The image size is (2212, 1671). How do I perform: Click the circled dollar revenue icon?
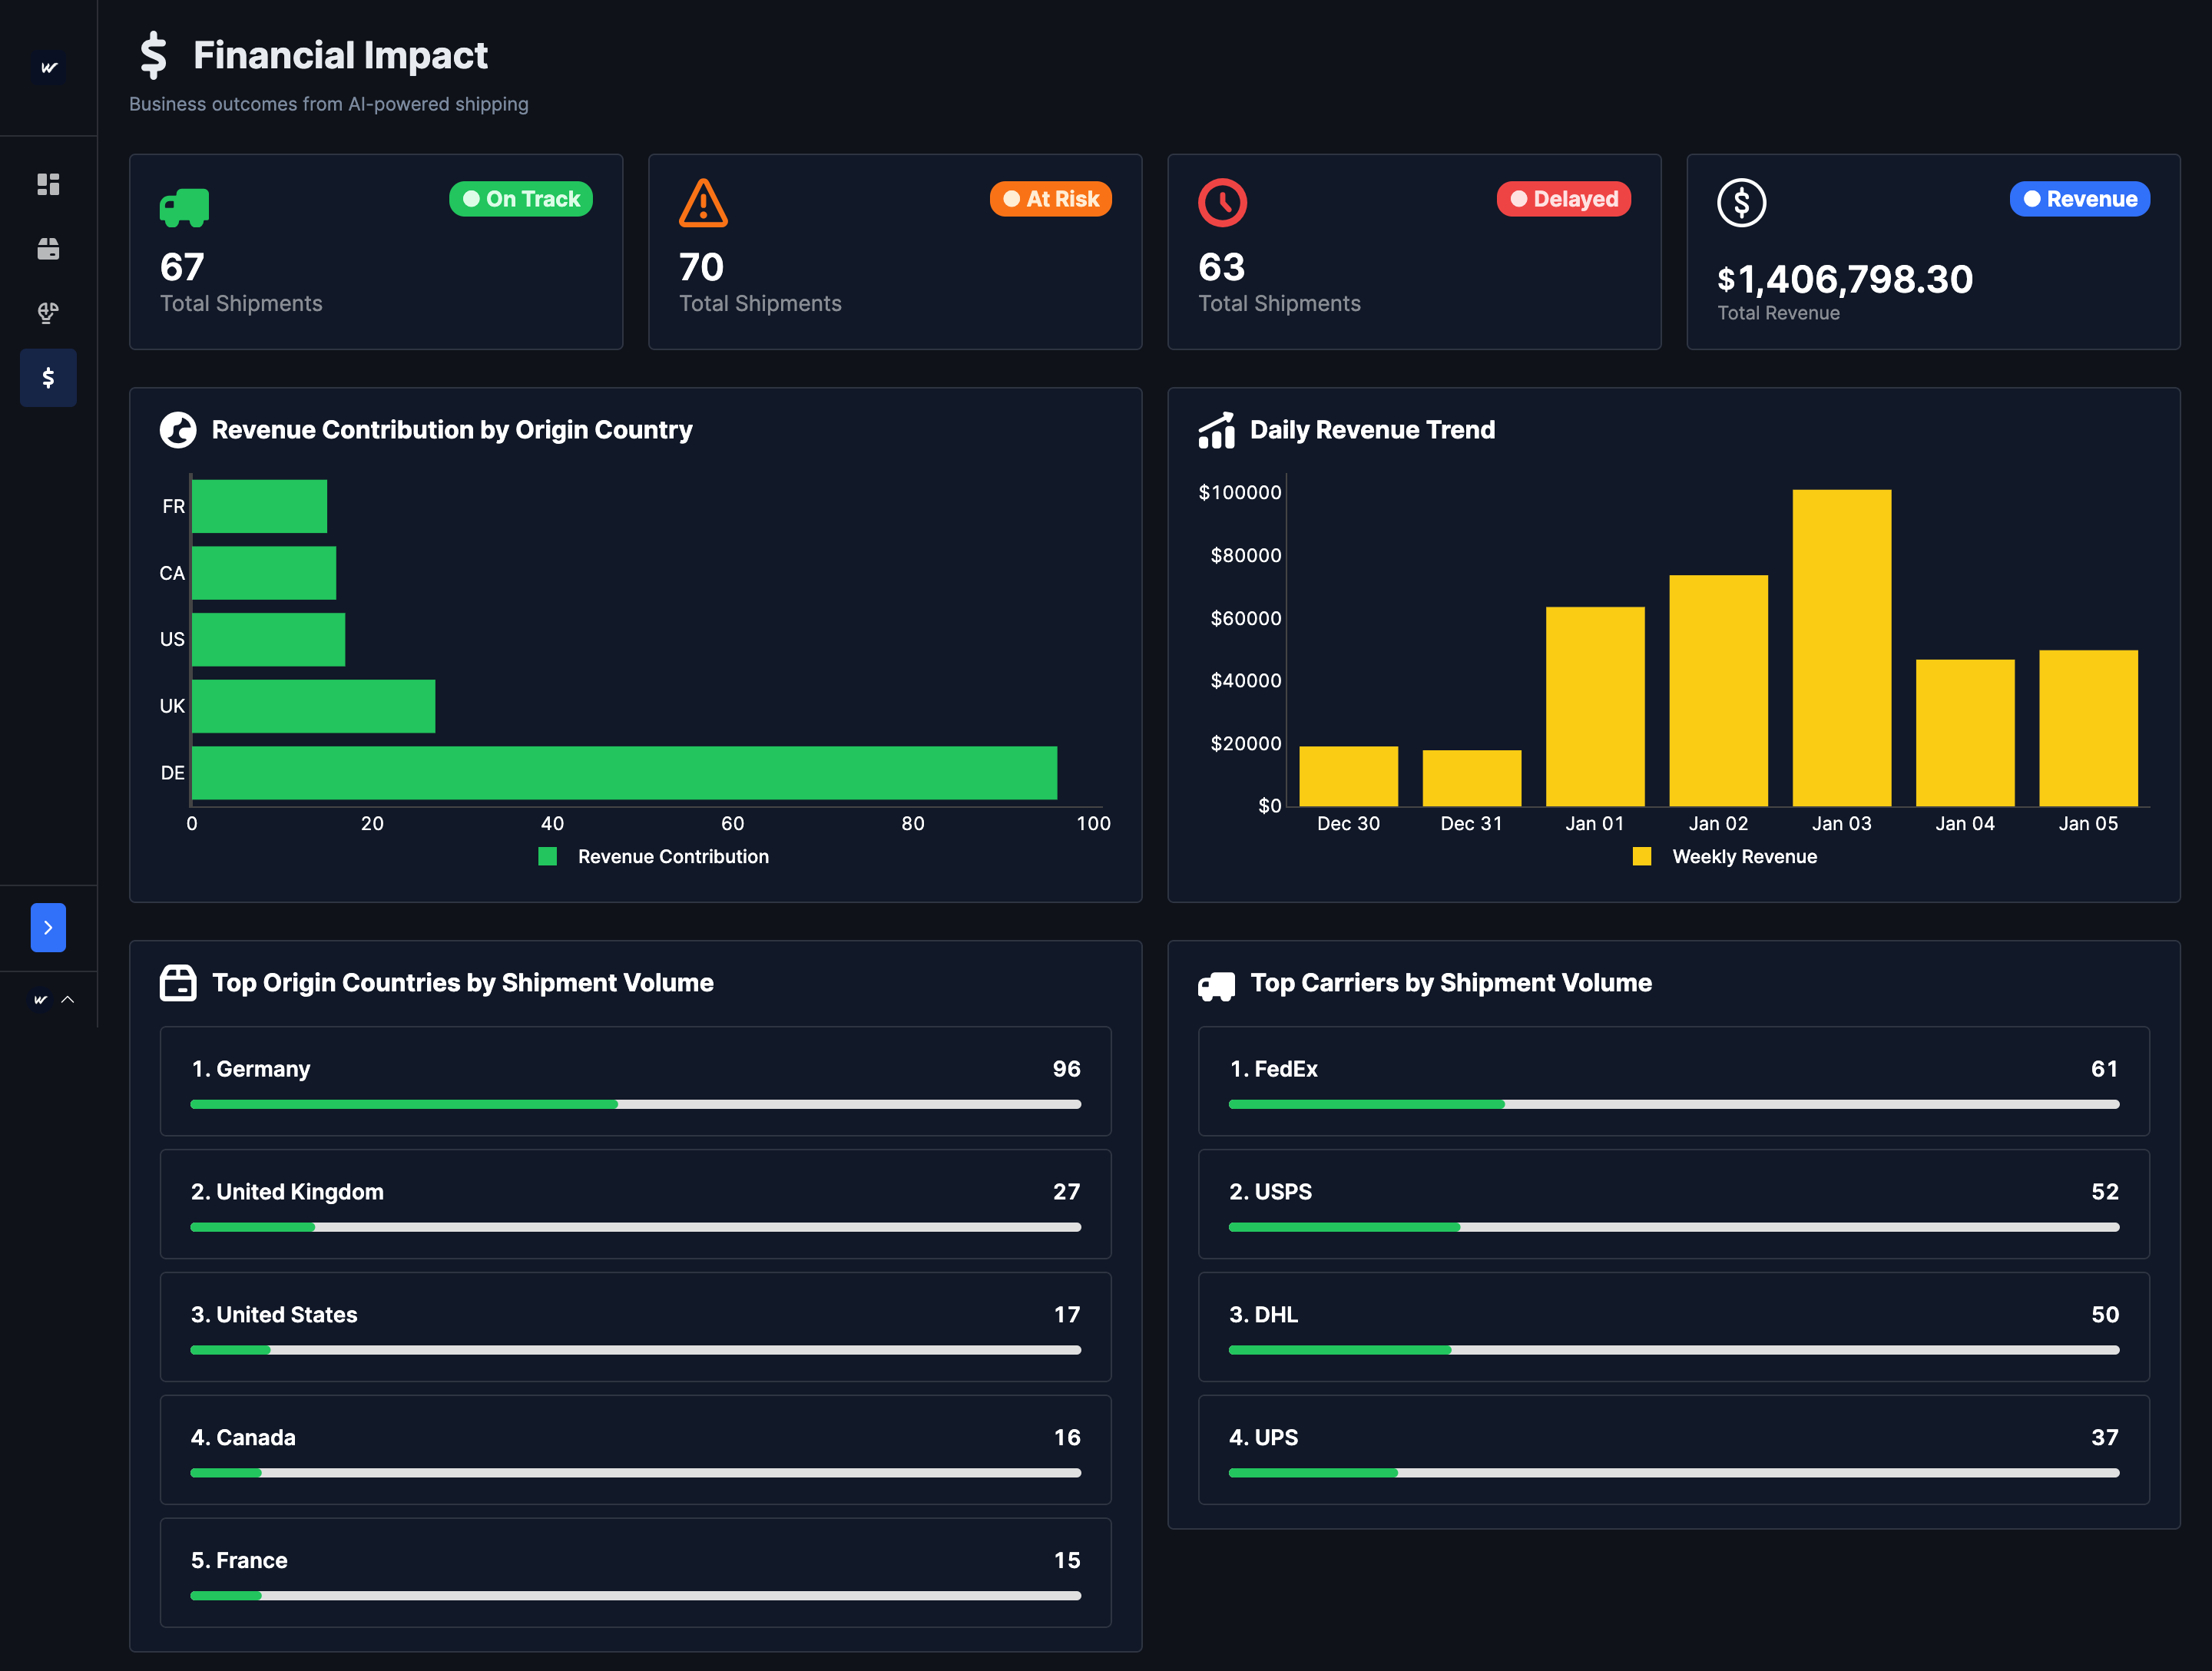click(1741, 203)
